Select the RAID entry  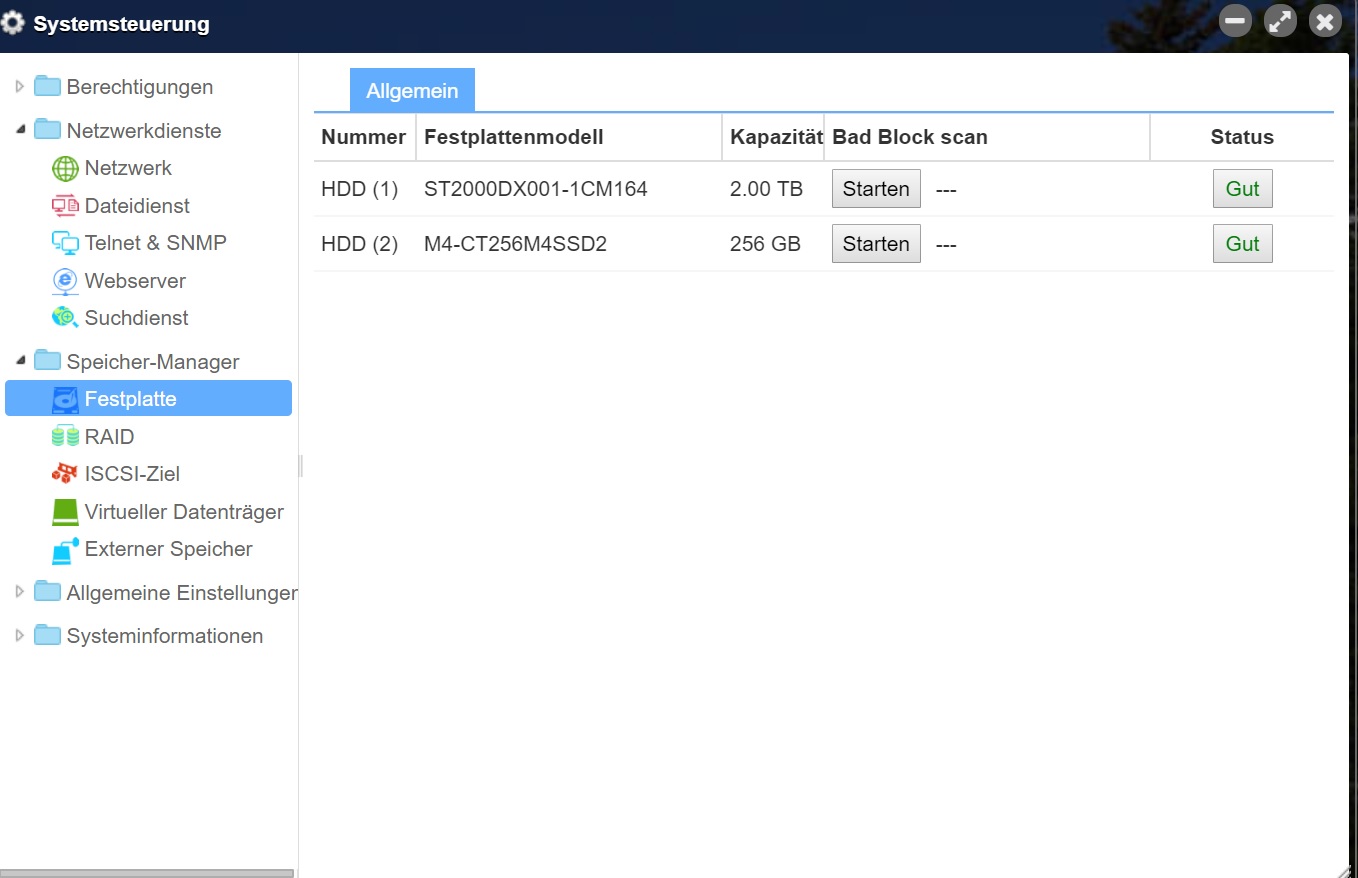tap(109, 437)
